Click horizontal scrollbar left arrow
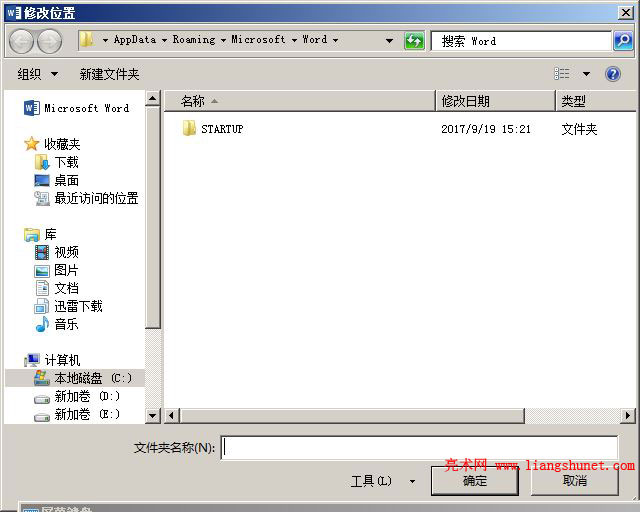The height and width of the screenshot is (512, 640). 171,416
